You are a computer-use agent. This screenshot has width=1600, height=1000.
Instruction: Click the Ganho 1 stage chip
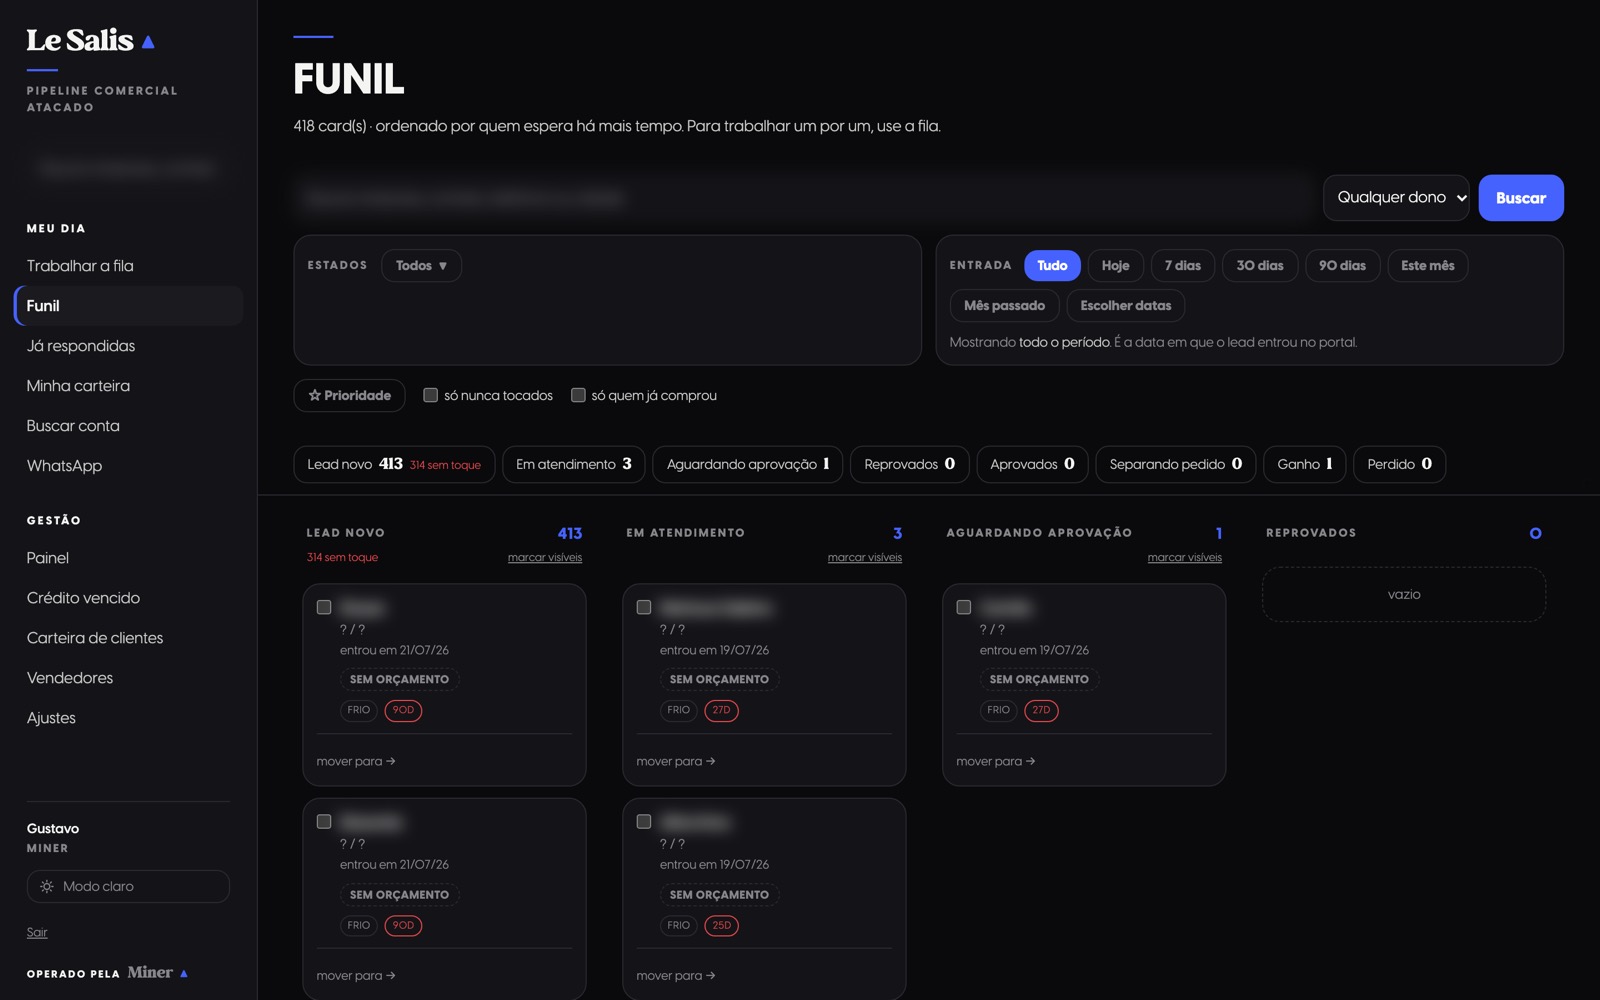point(1305,464)
